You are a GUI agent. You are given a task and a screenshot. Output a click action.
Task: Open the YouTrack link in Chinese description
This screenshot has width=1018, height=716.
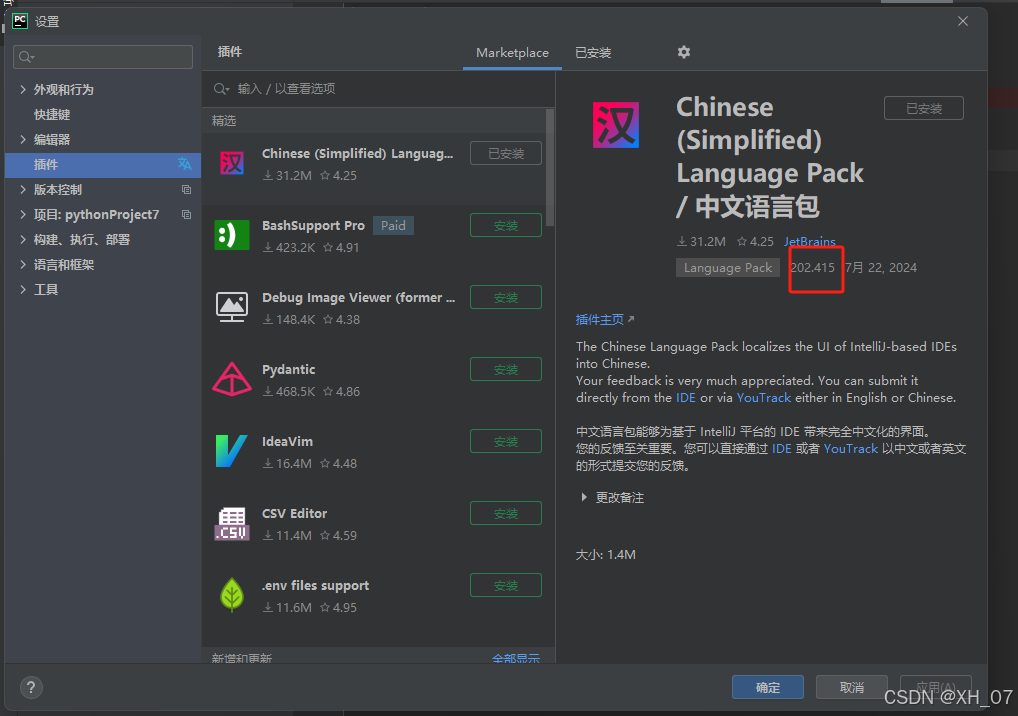850,449
